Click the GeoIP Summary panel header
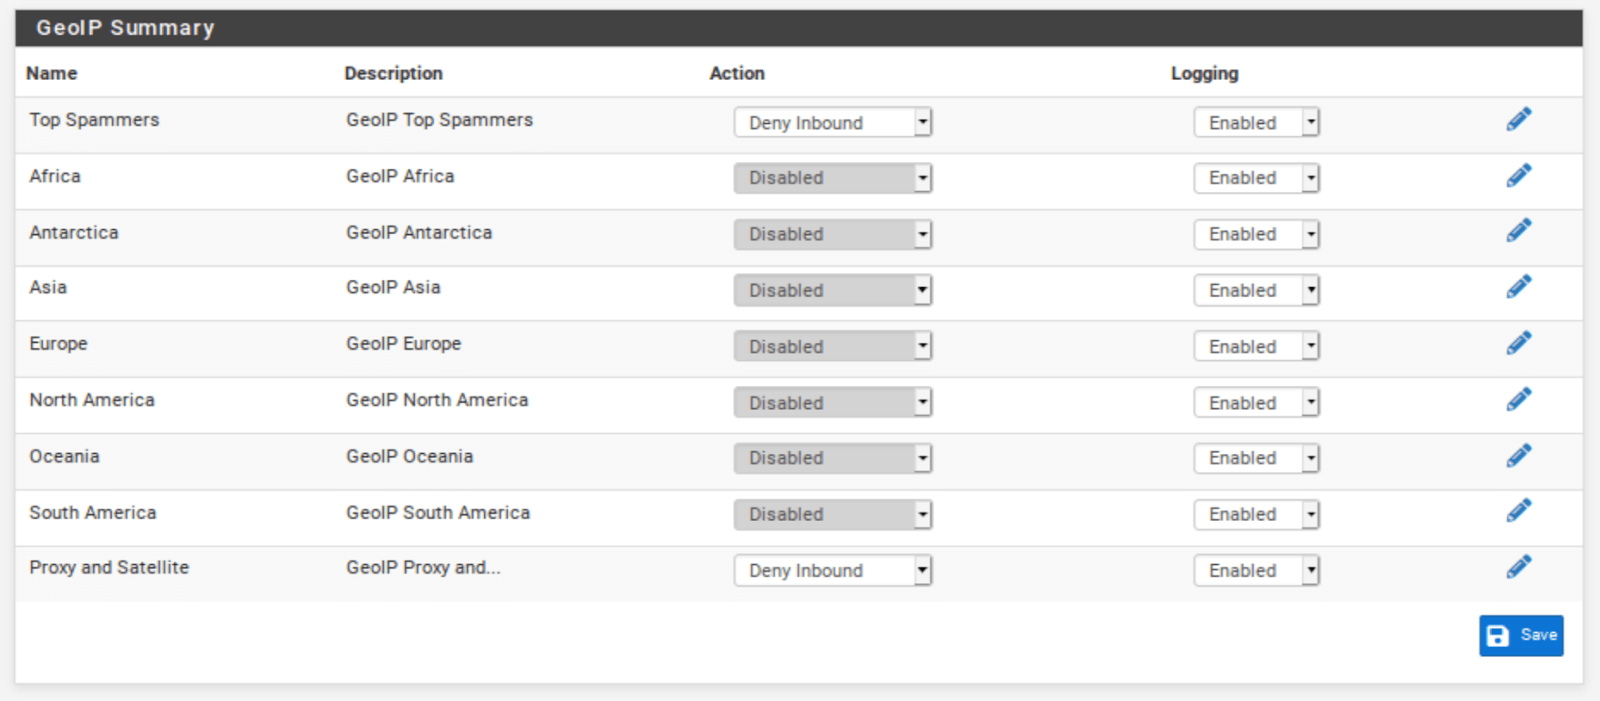1600x701 pixels. coord(799,28)
